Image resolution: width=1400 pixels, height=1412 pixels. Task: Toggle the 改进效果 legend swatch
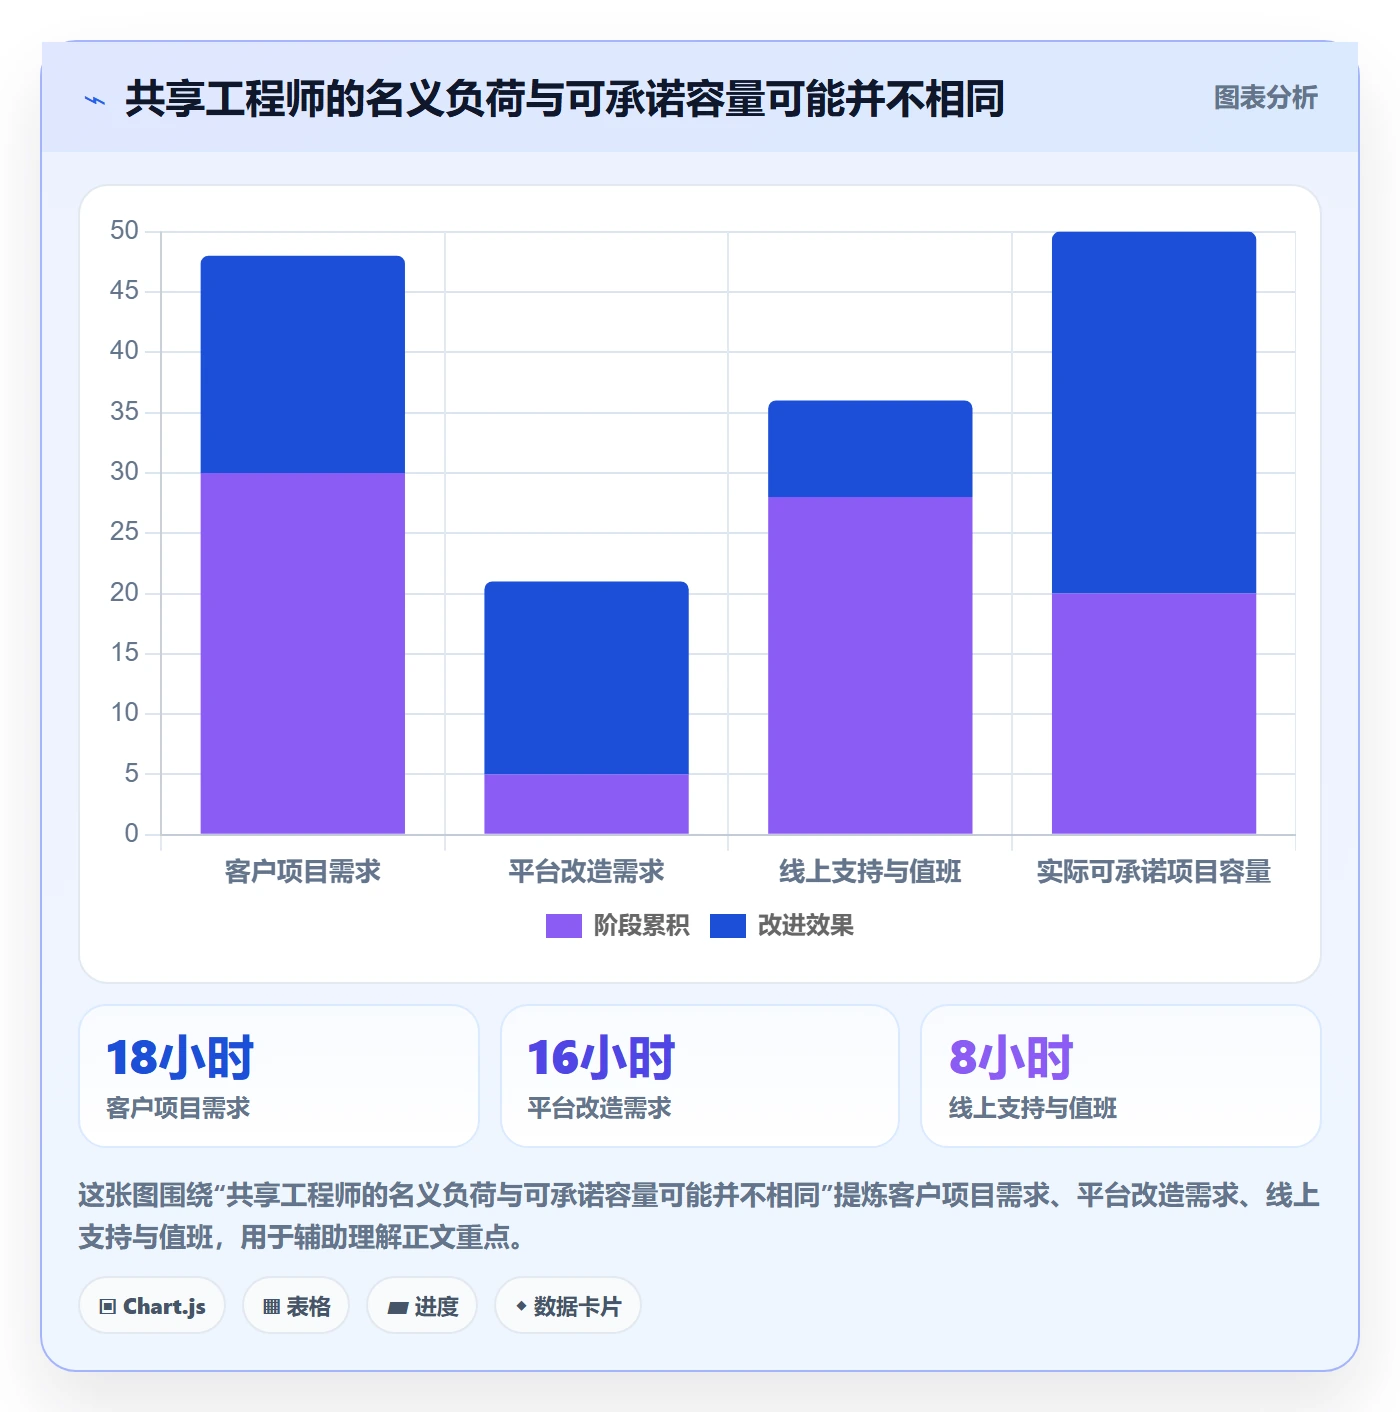727,926
